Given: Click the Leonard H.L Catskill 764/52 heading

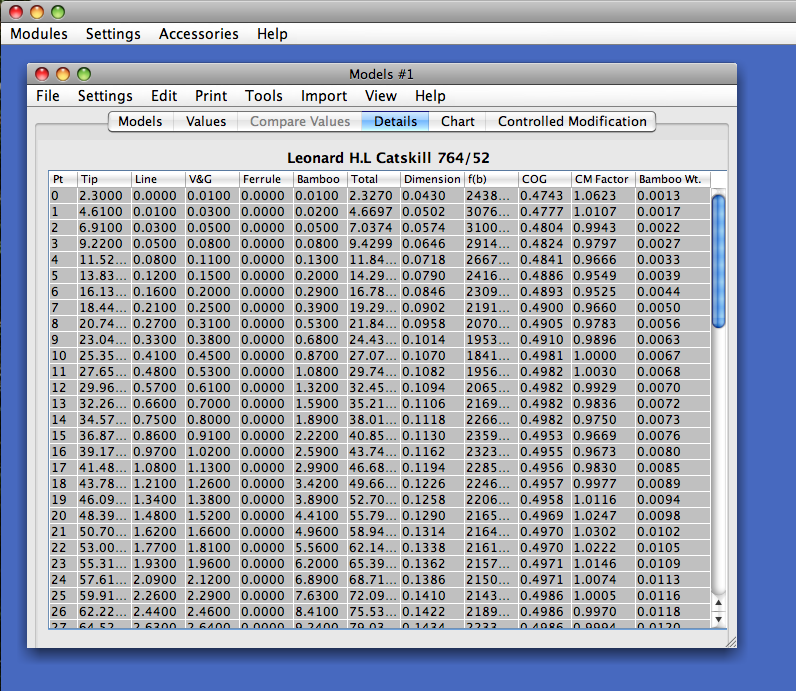Looking at the screenshot, I should pyautogui.click(x=388, y=158).
